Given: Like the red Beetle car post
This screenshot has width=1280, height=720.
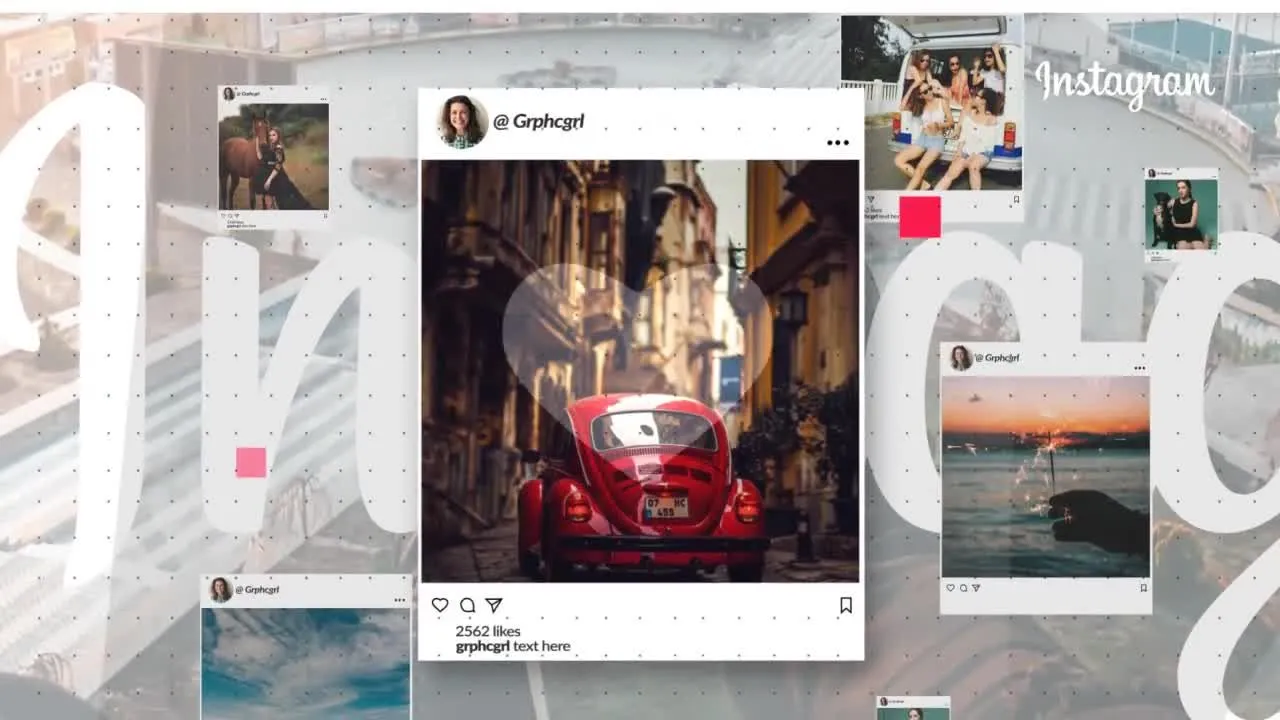Looking at the screenshot, I should point(440,605).
